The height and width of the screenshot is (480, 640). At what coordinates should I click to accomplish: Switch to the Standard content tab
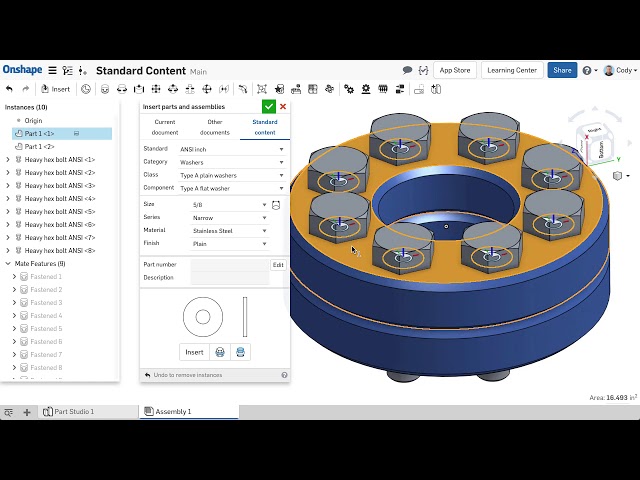(x=265, y=127)
